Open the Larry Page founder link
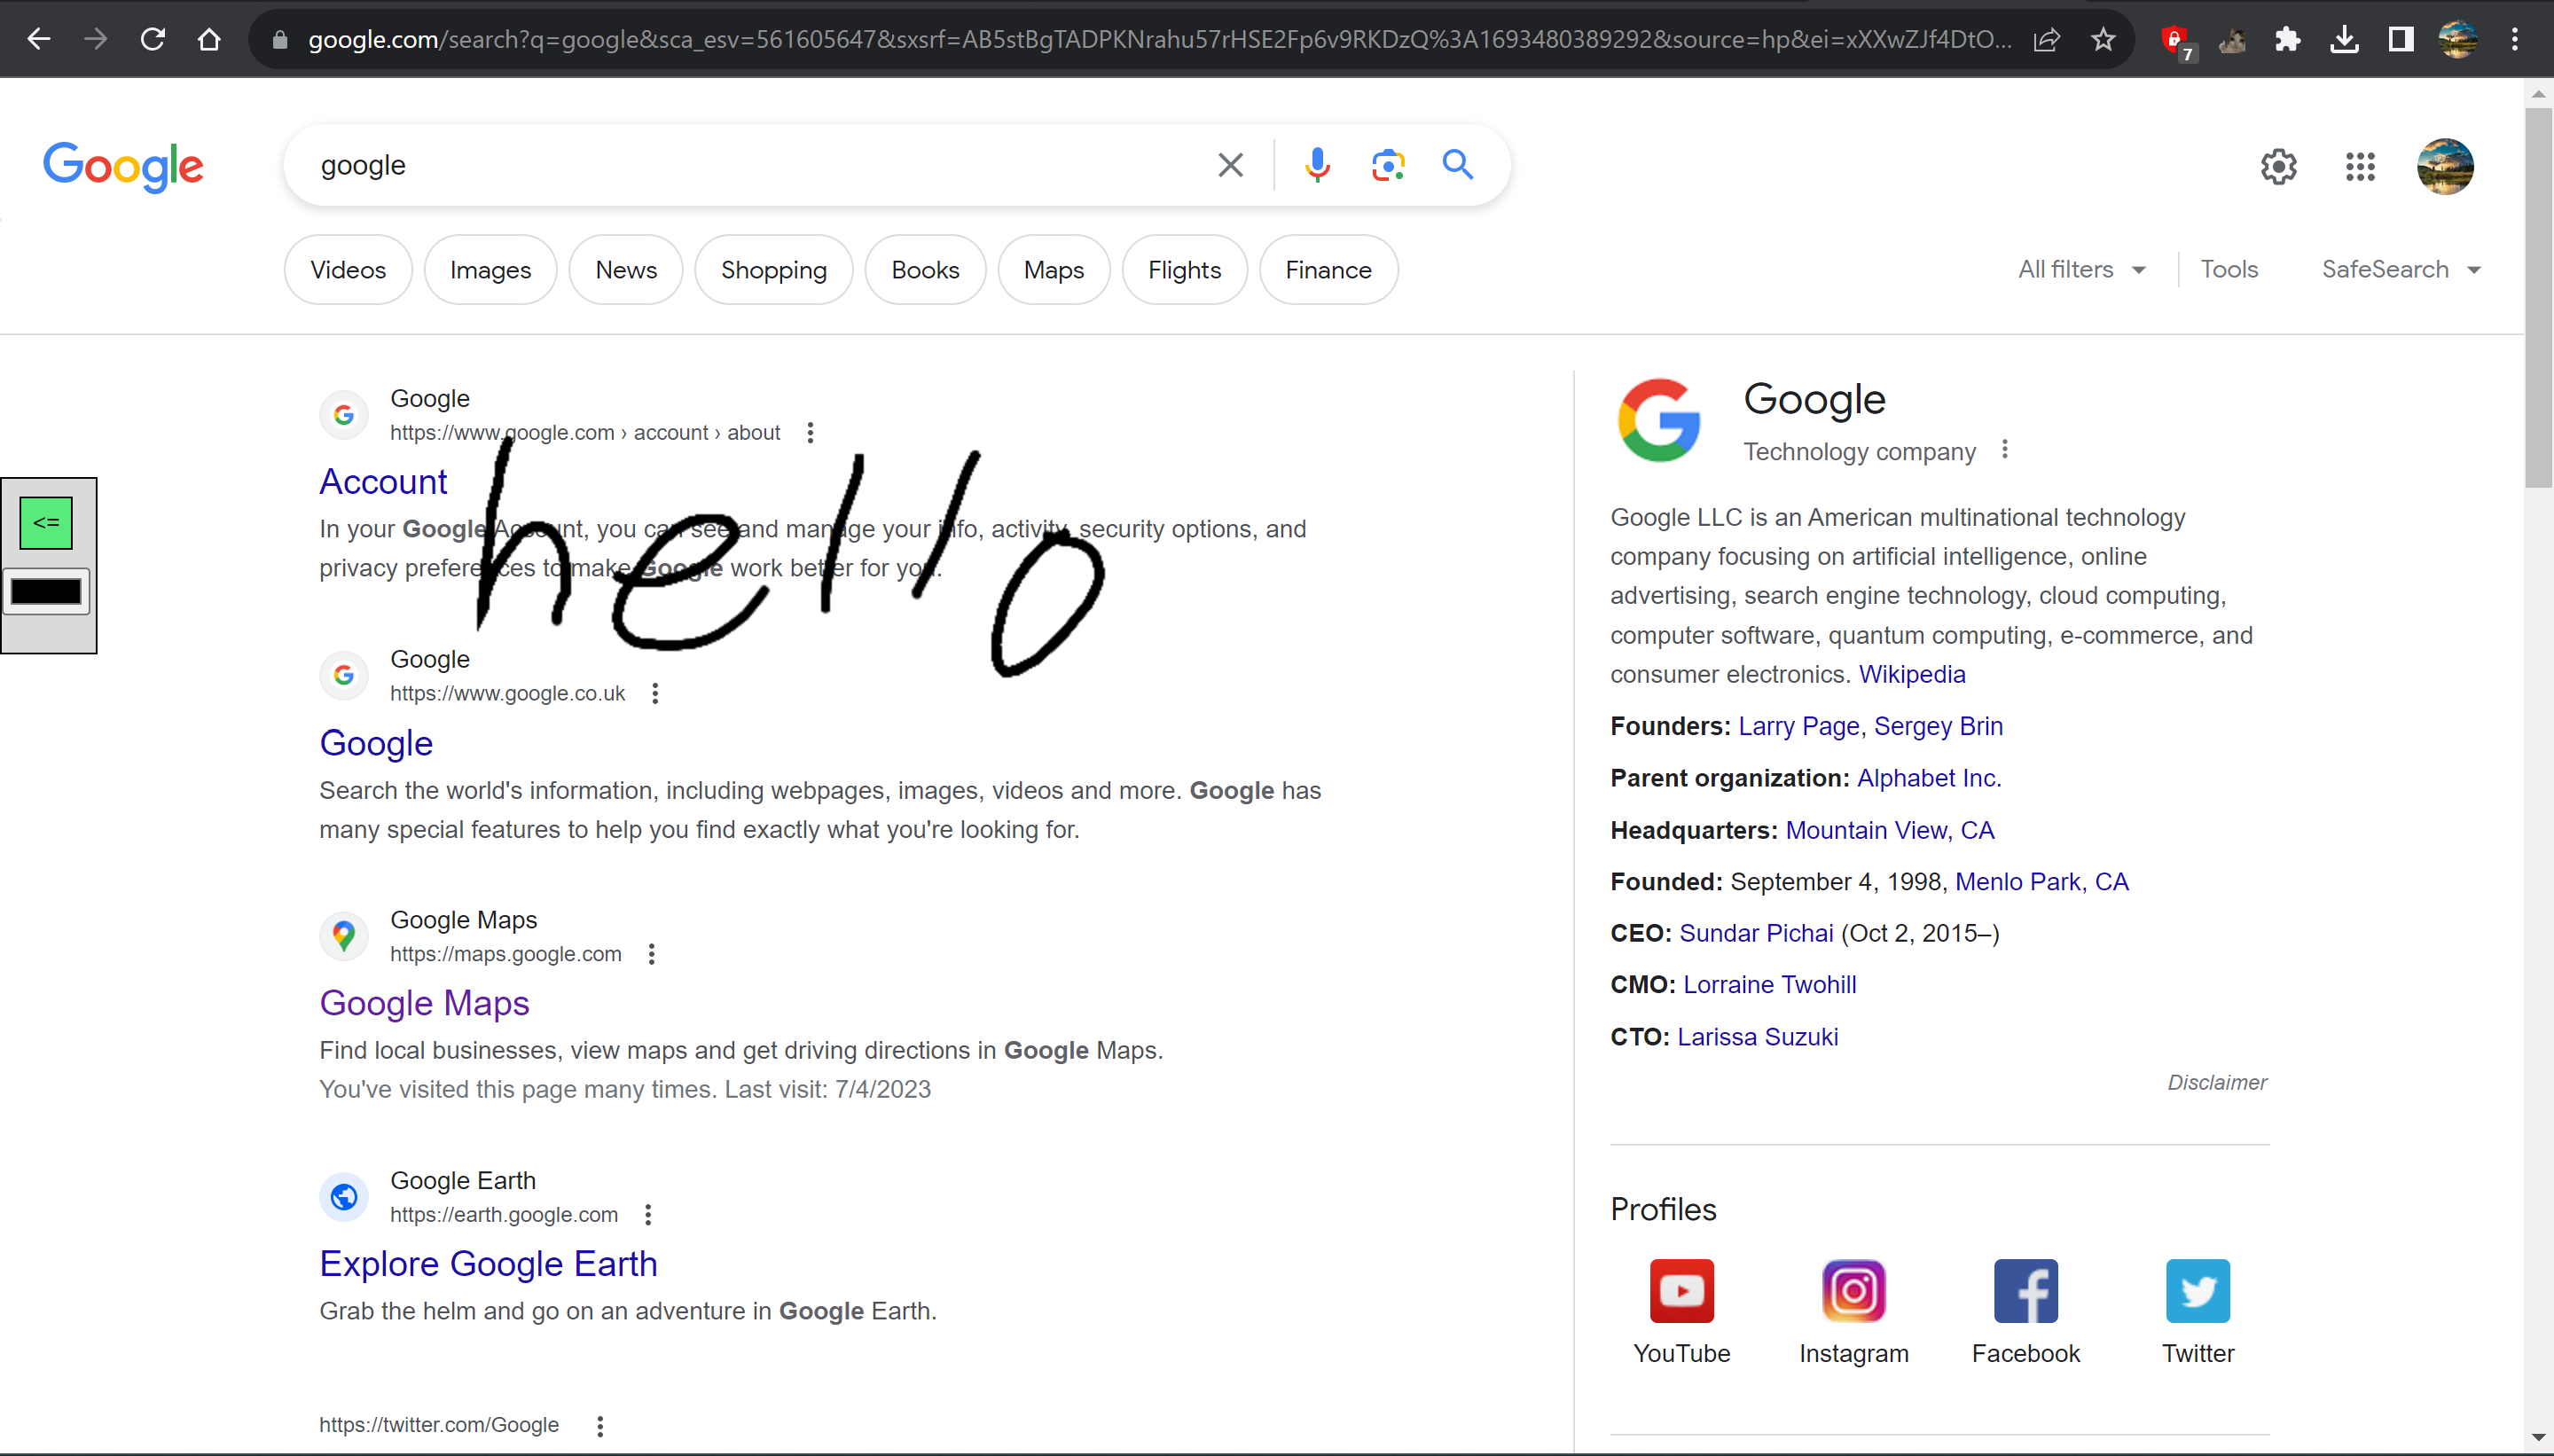Viewport: 2554px width, 1456px height. click(1798, 726)
